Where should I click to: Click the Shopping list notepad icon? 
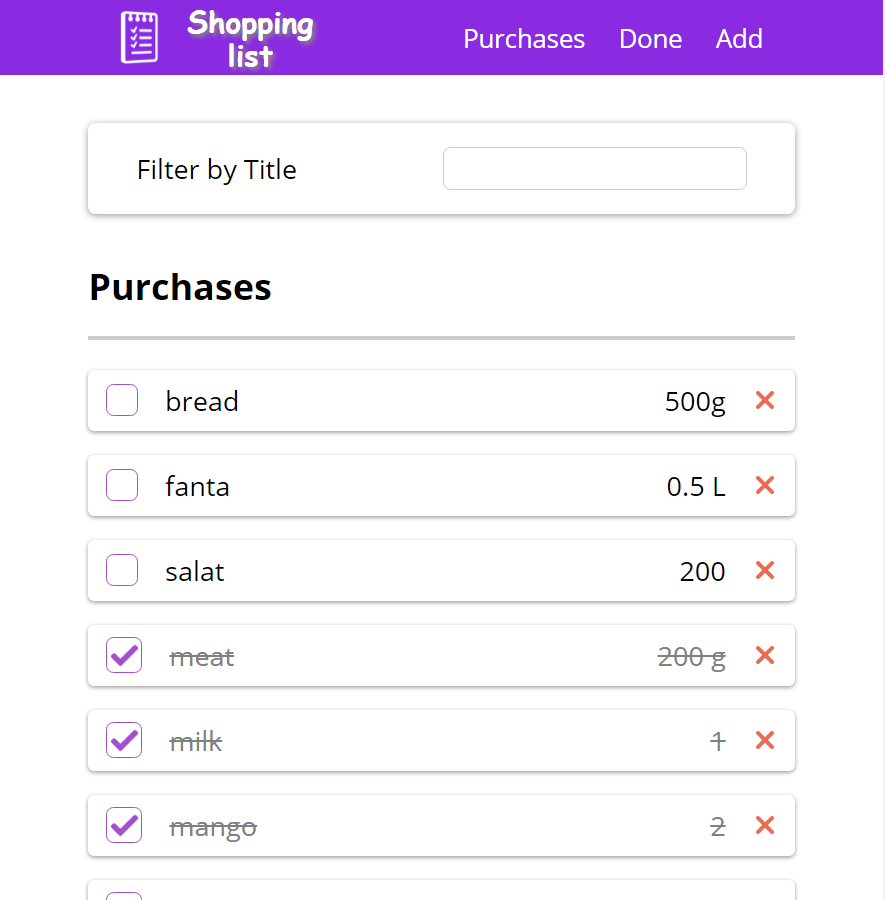tap(139, 36)
